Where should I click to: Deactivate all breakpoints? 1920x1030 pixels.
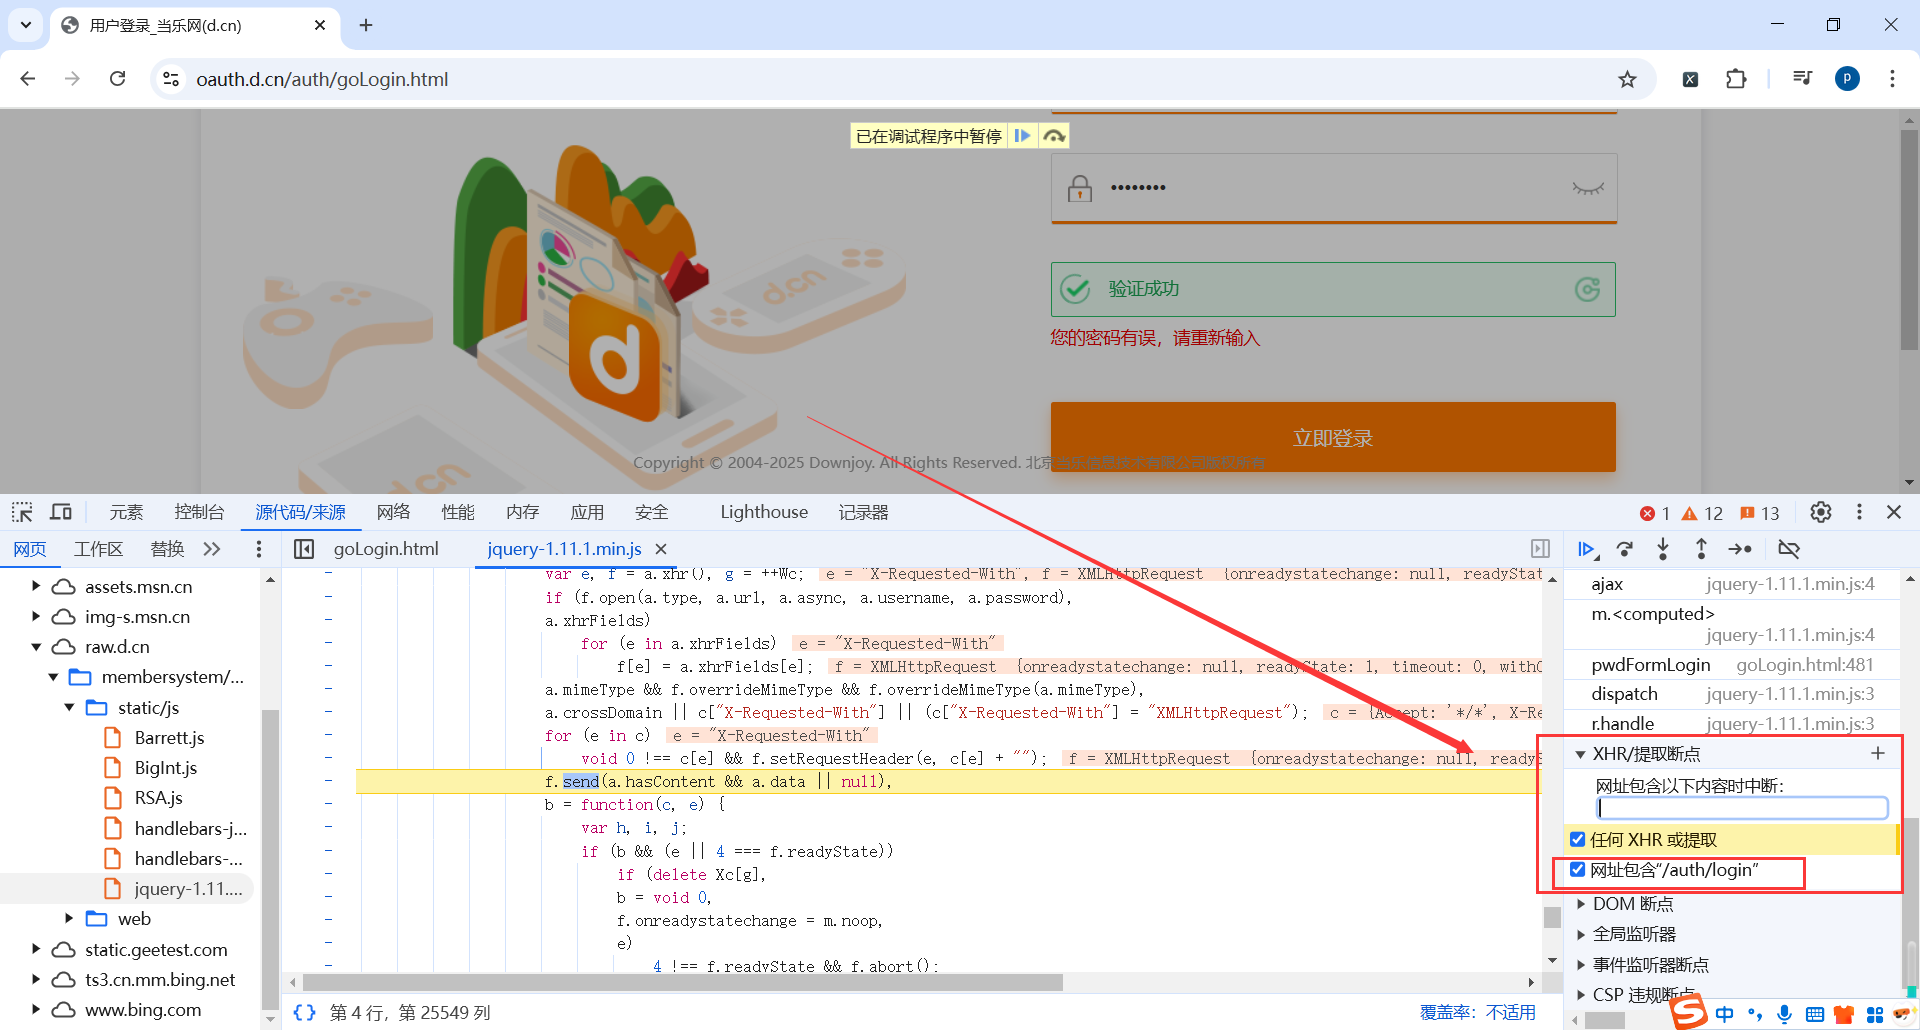click(x=1789, y=549)
